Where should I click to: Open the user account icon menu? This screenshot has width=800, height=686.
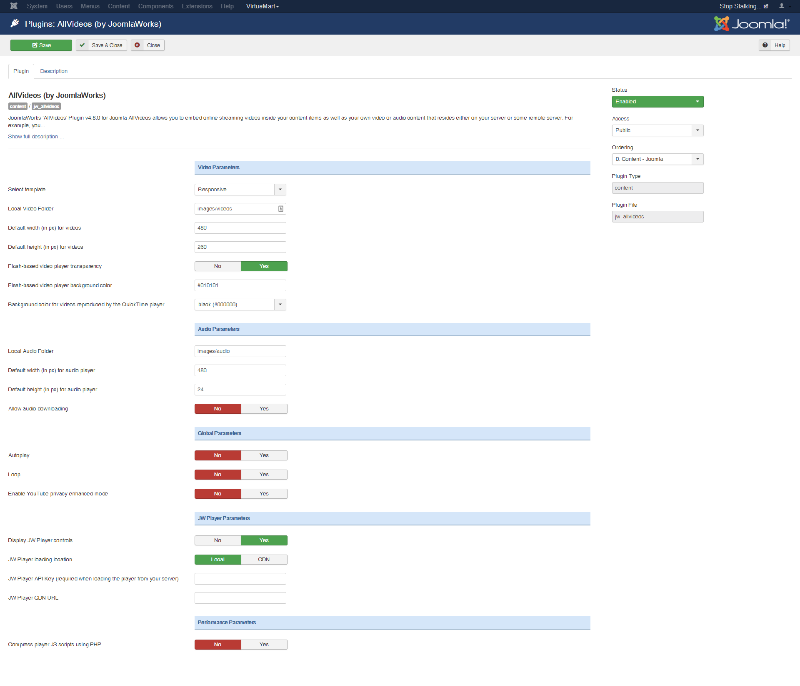point(781,6)
